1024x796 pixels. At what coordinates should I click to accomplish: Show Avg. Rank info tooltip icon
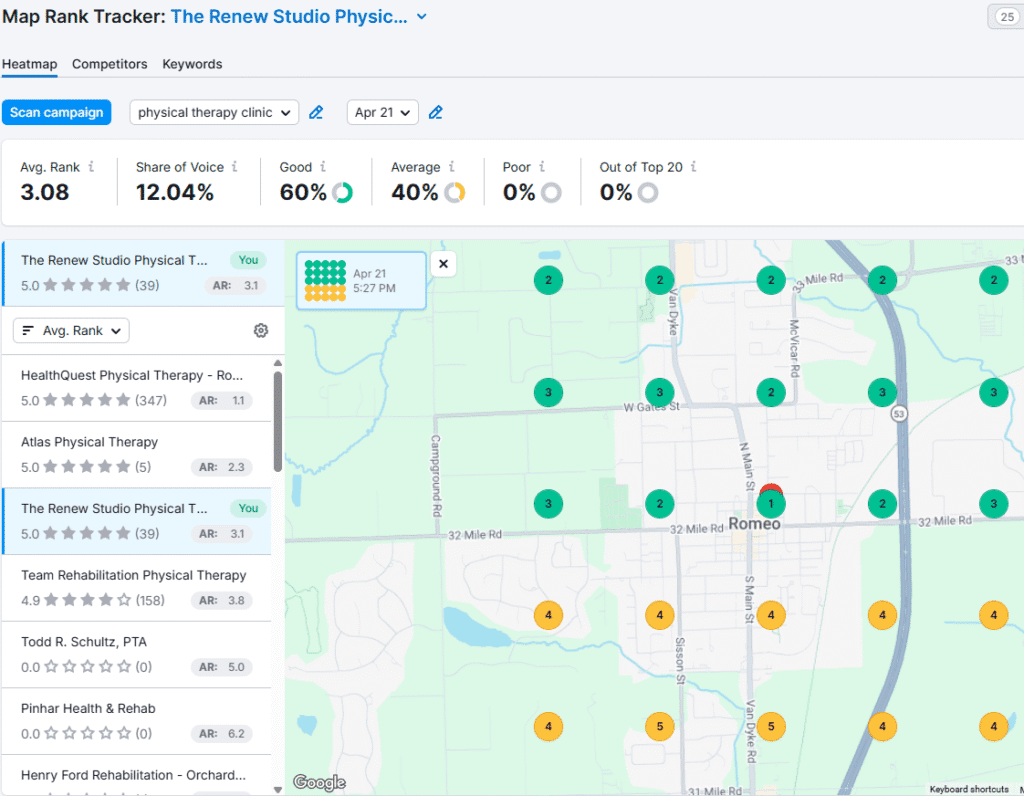[91, 167]
